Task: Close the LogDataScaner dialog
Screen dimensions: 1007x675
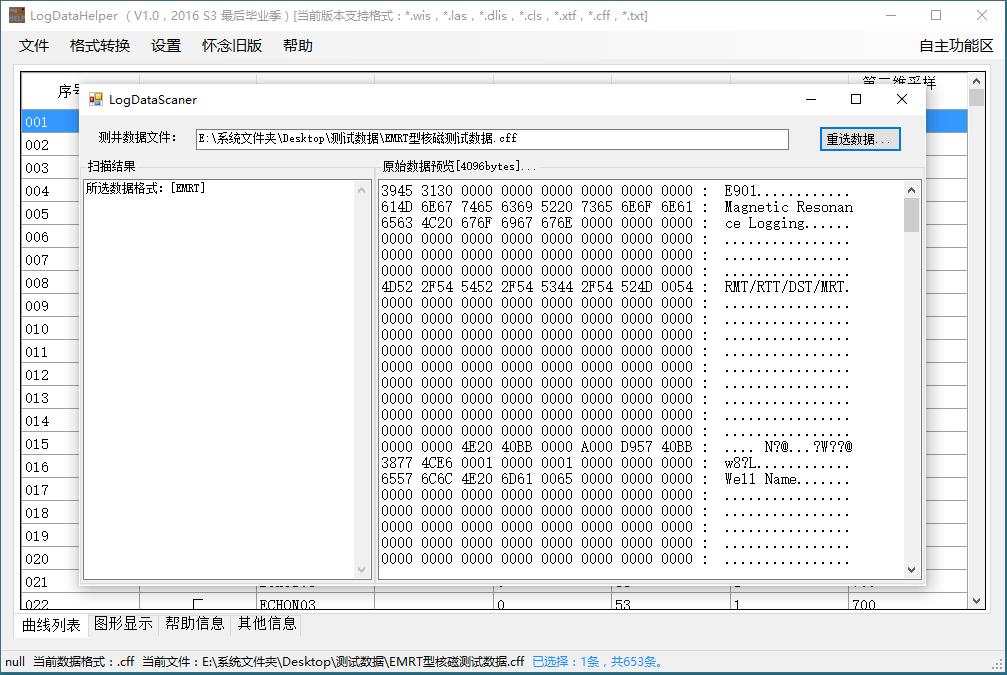Action: (901, 99)
